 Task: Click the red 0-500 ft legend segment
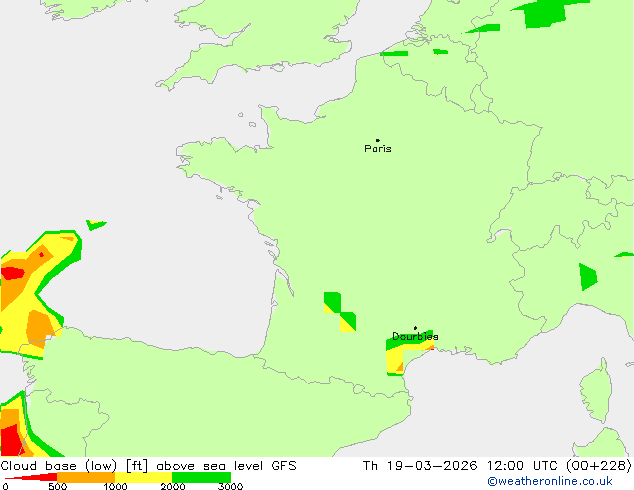point(31,477)
